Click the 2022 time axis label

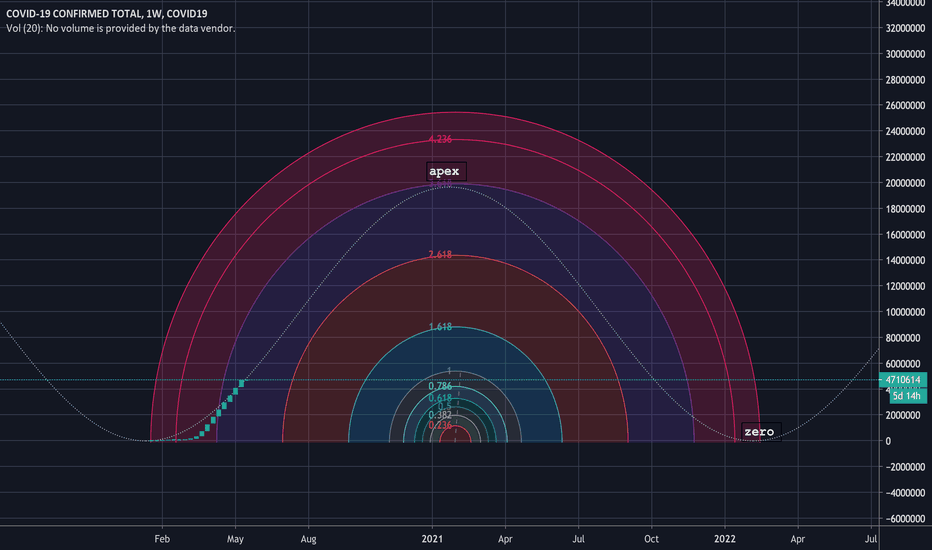coord(725,539)
